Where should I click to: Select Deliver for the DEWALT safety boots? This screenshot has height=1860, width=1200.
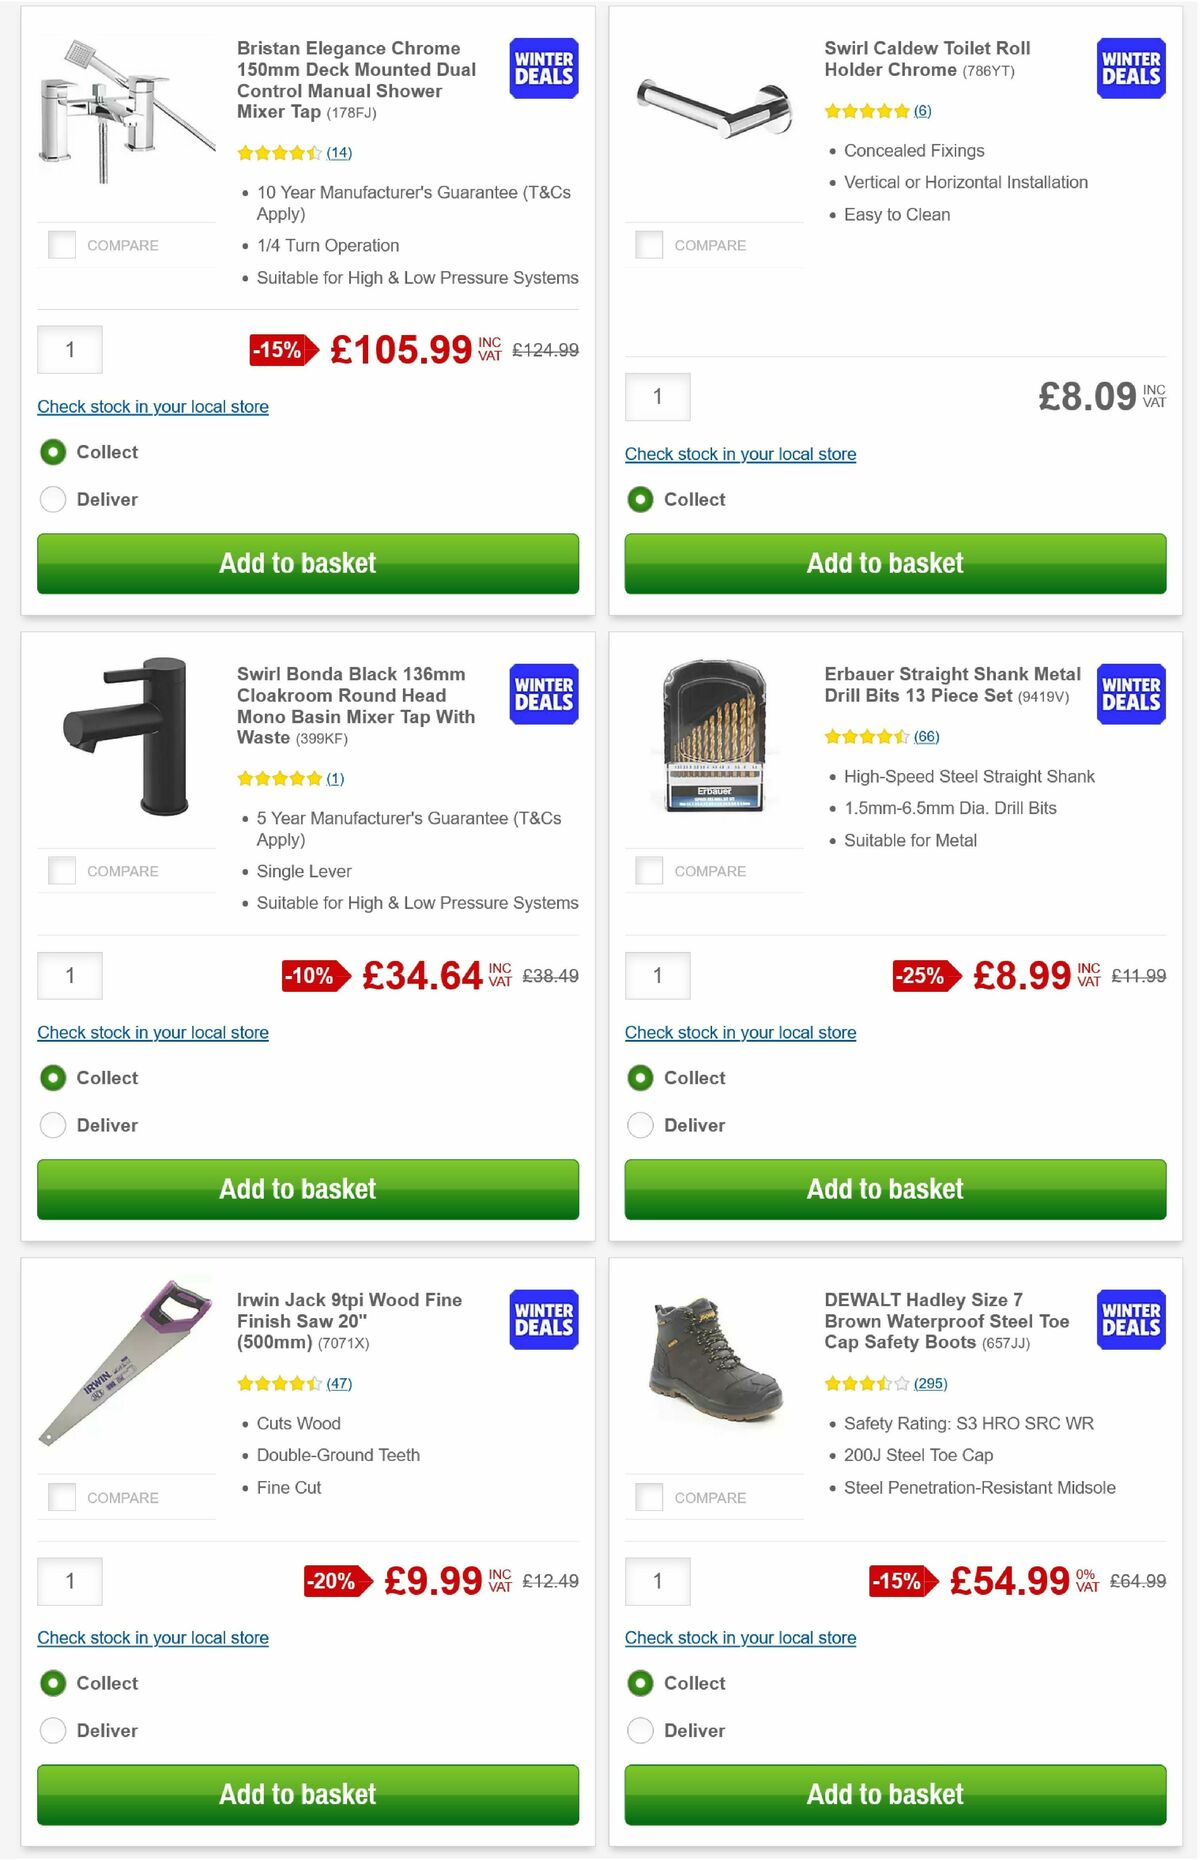point(640,1730)
